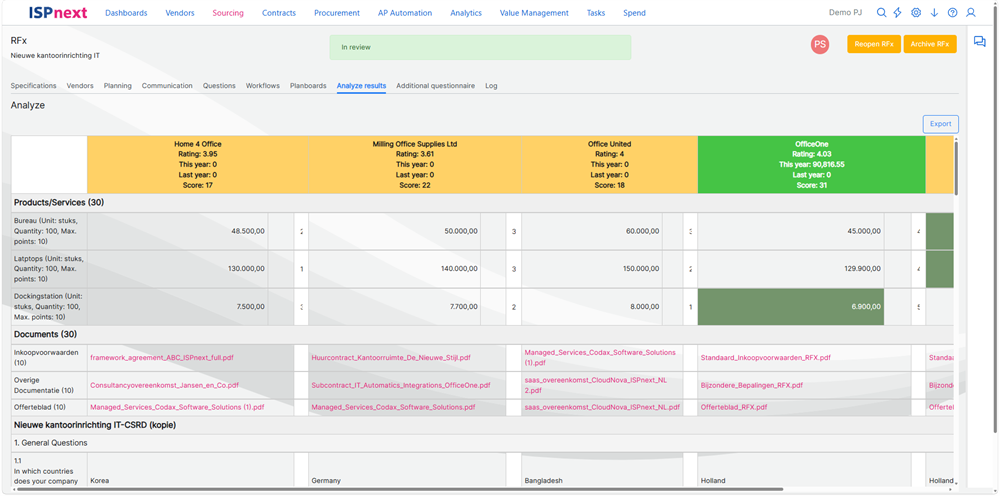This screenshot has height=496, width=1000.
Task: Click the 1. General Questions row
Action: click(x=483, y=442)
